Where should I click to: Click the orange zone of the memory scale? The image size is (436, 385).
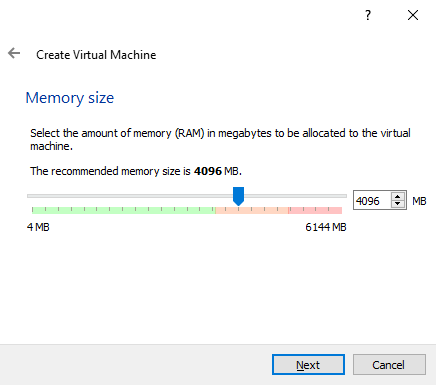(x=252, y=210)
